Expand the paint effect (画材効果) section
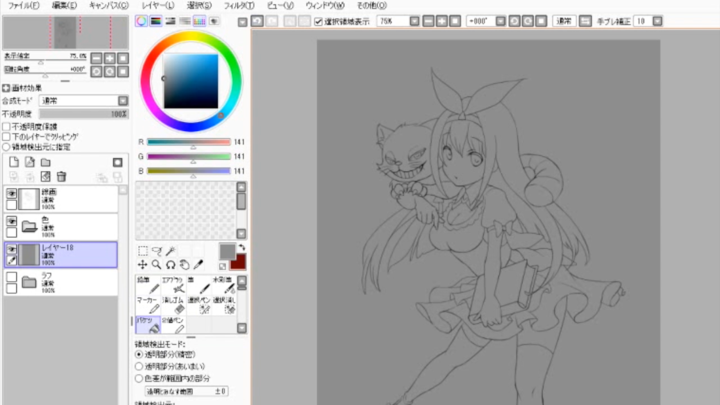 [x=6, y=88]
